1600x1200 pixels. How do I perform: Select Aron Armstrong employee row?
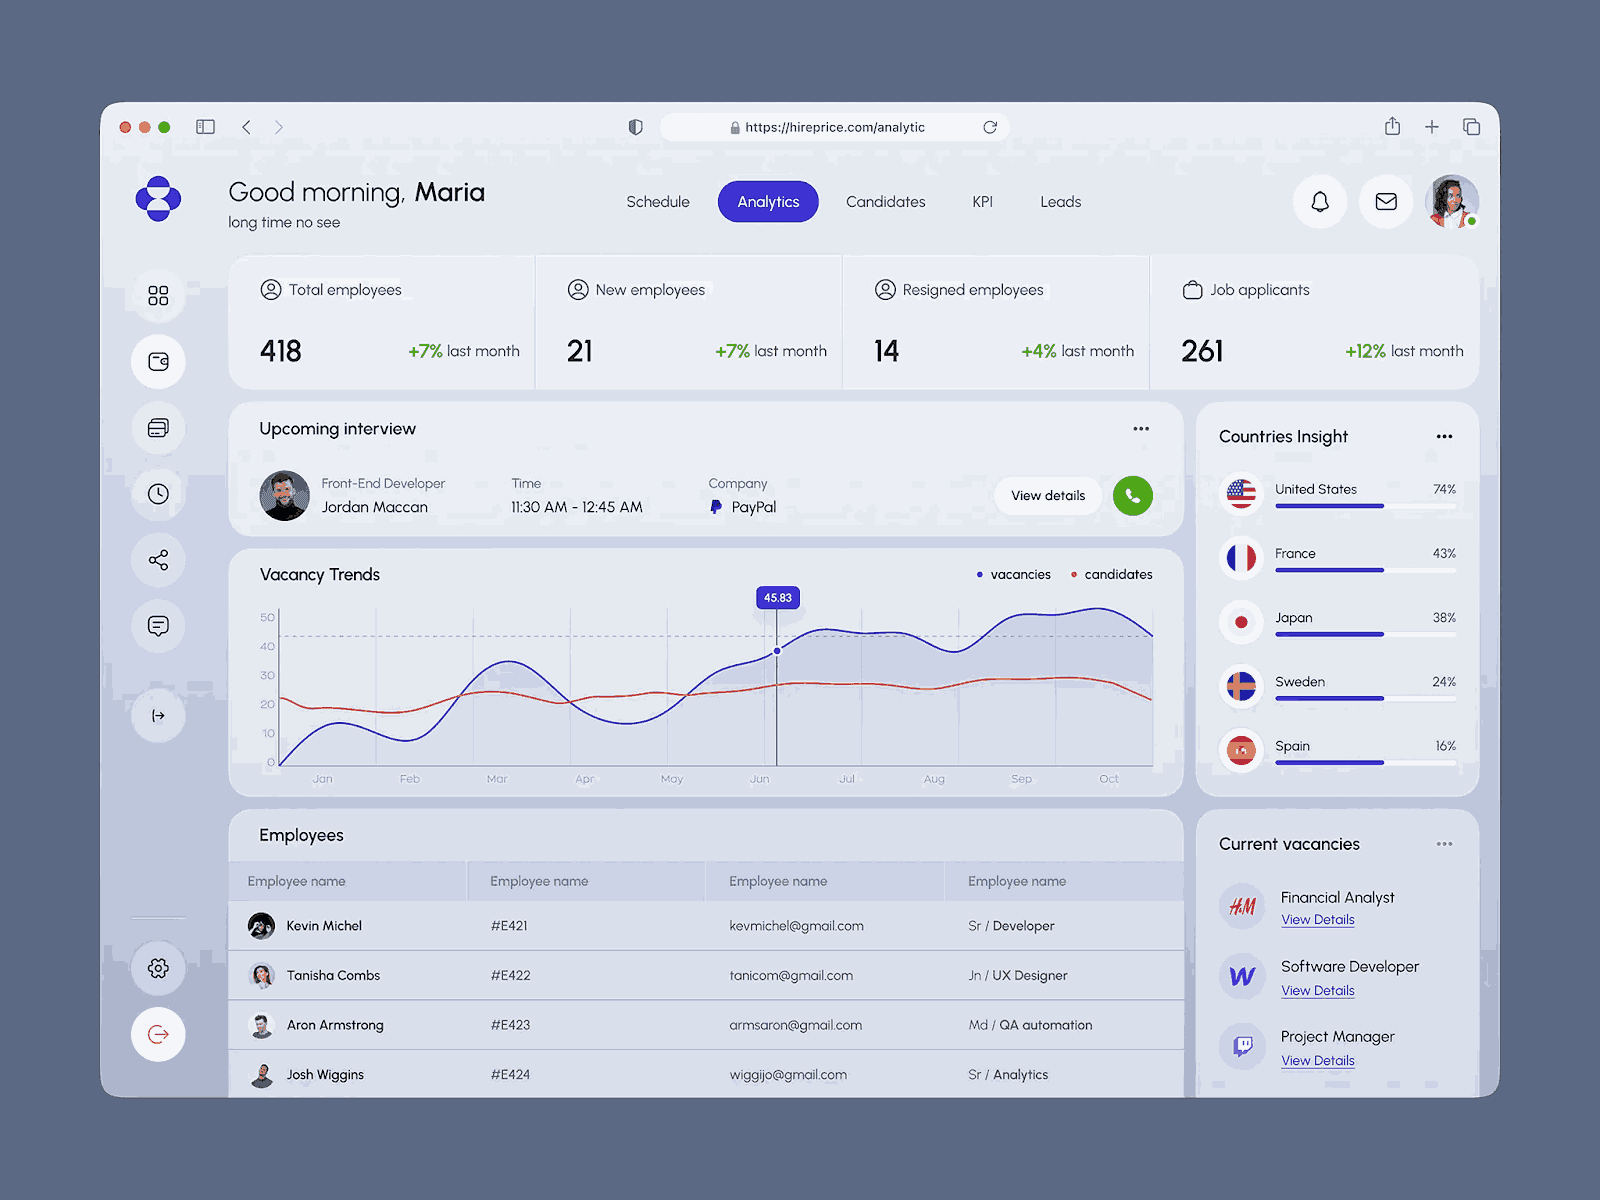[706, 1025]
